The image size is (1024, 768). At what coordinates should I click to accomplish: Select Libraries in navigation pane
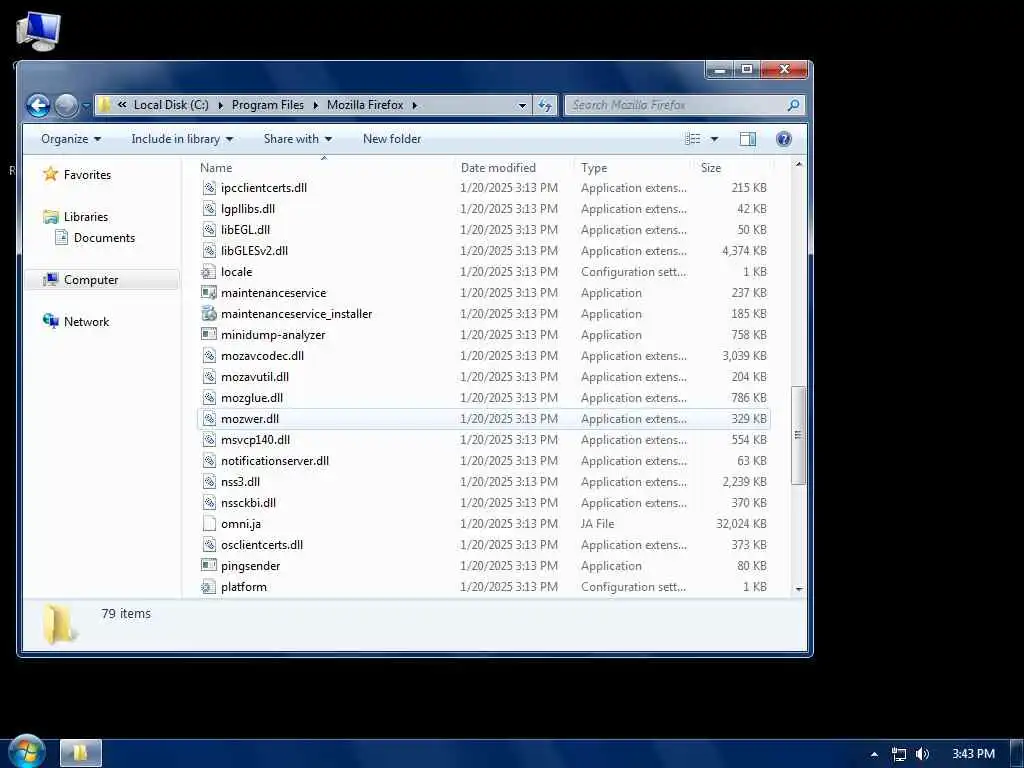pos(76,216)
